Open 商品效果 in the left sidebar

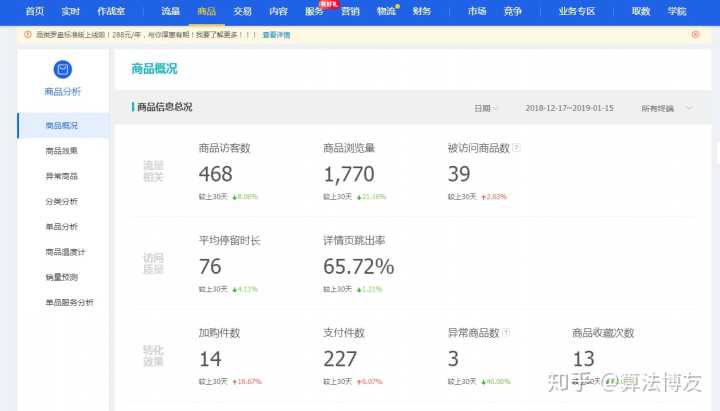[62, 151]
